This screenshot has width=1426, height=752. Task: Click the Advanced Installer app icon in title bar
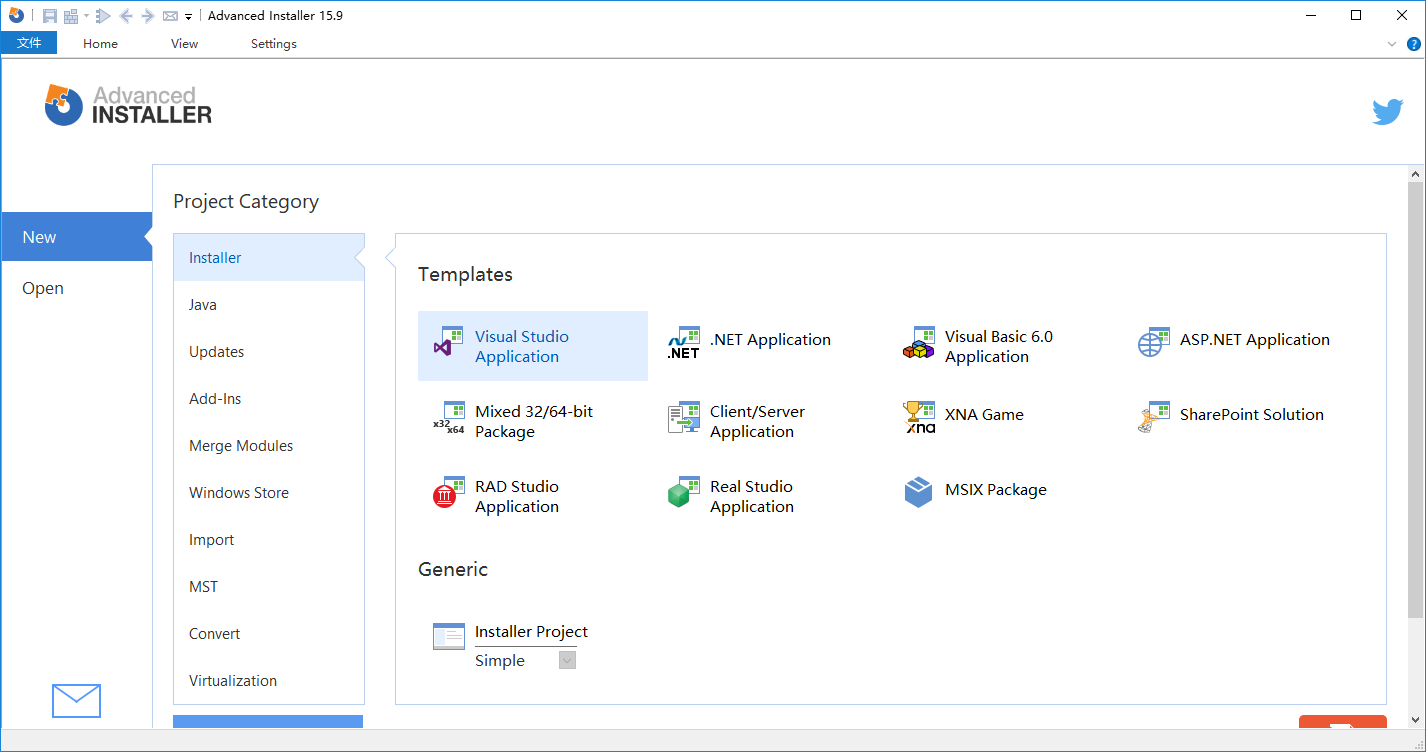point(16,15)
